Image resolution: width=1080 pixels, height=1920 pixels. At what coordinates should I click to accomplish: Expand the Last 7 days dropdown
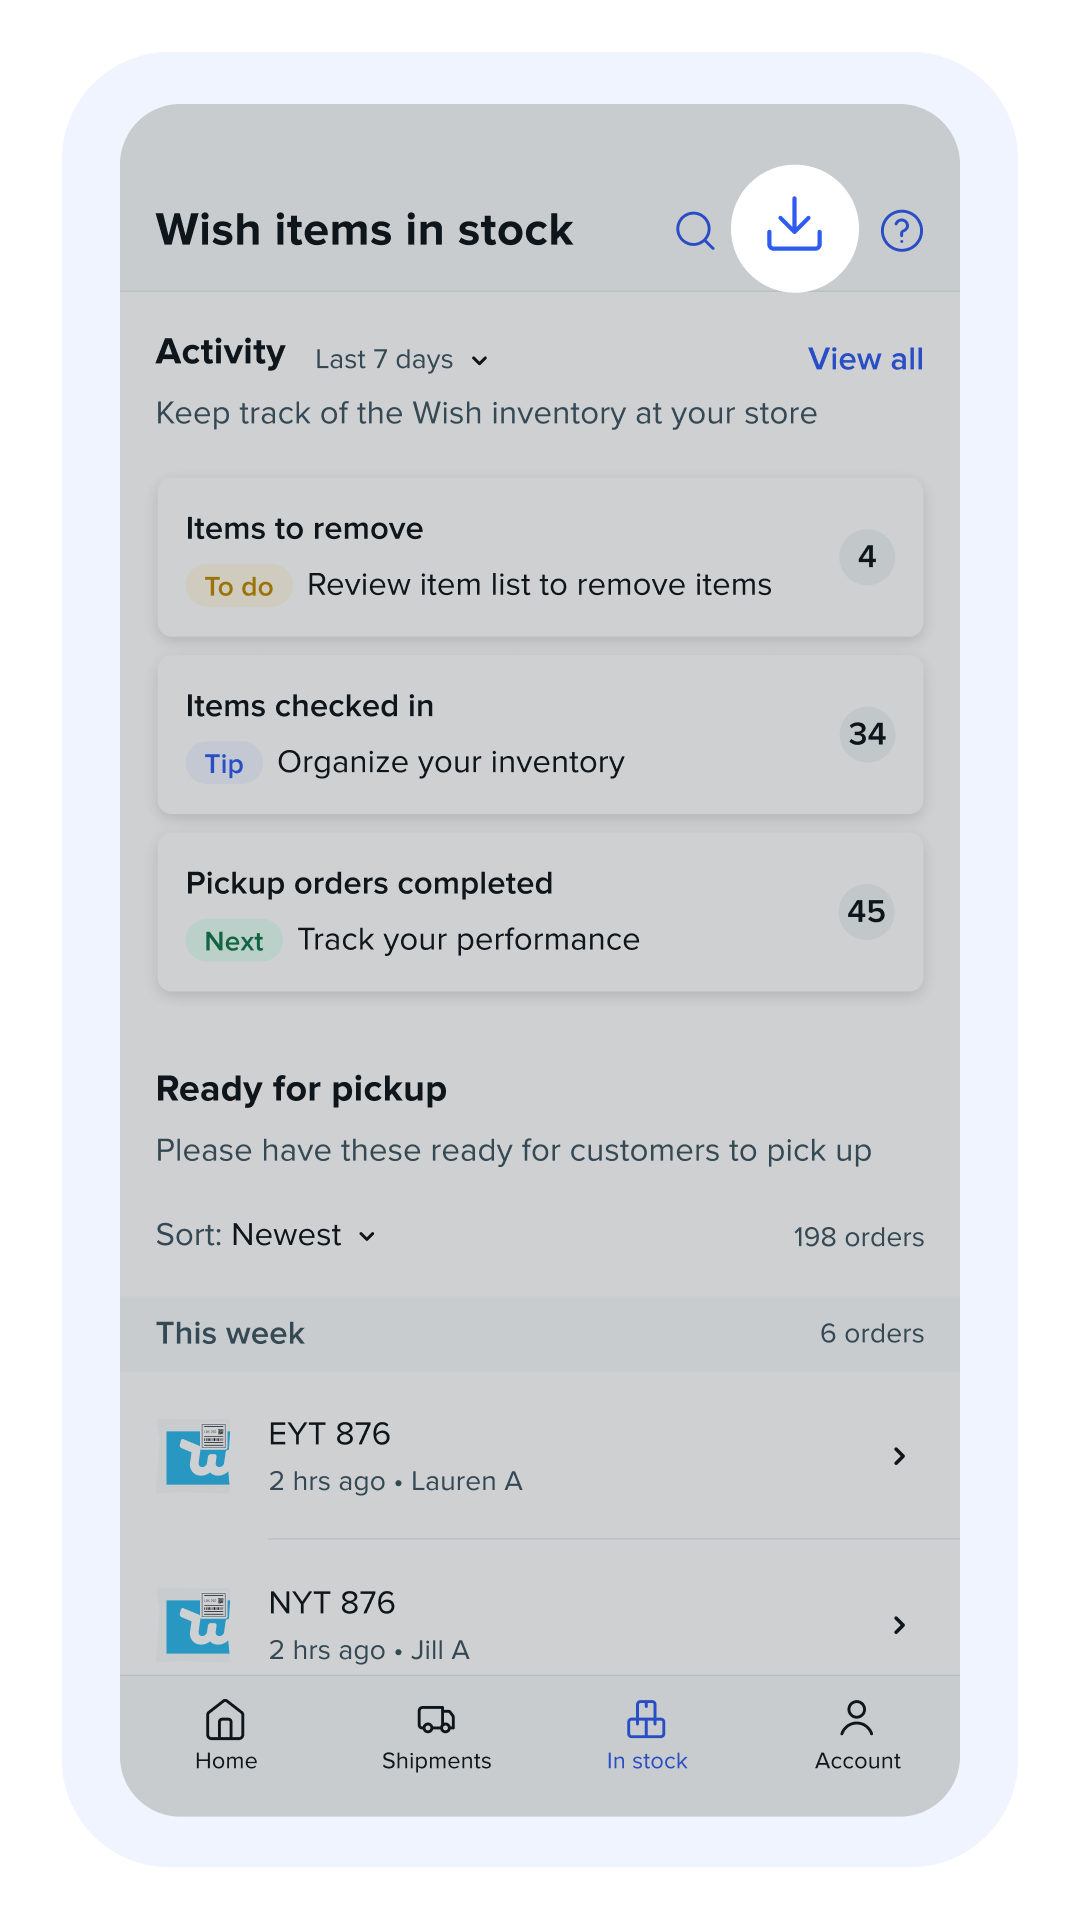401,360
